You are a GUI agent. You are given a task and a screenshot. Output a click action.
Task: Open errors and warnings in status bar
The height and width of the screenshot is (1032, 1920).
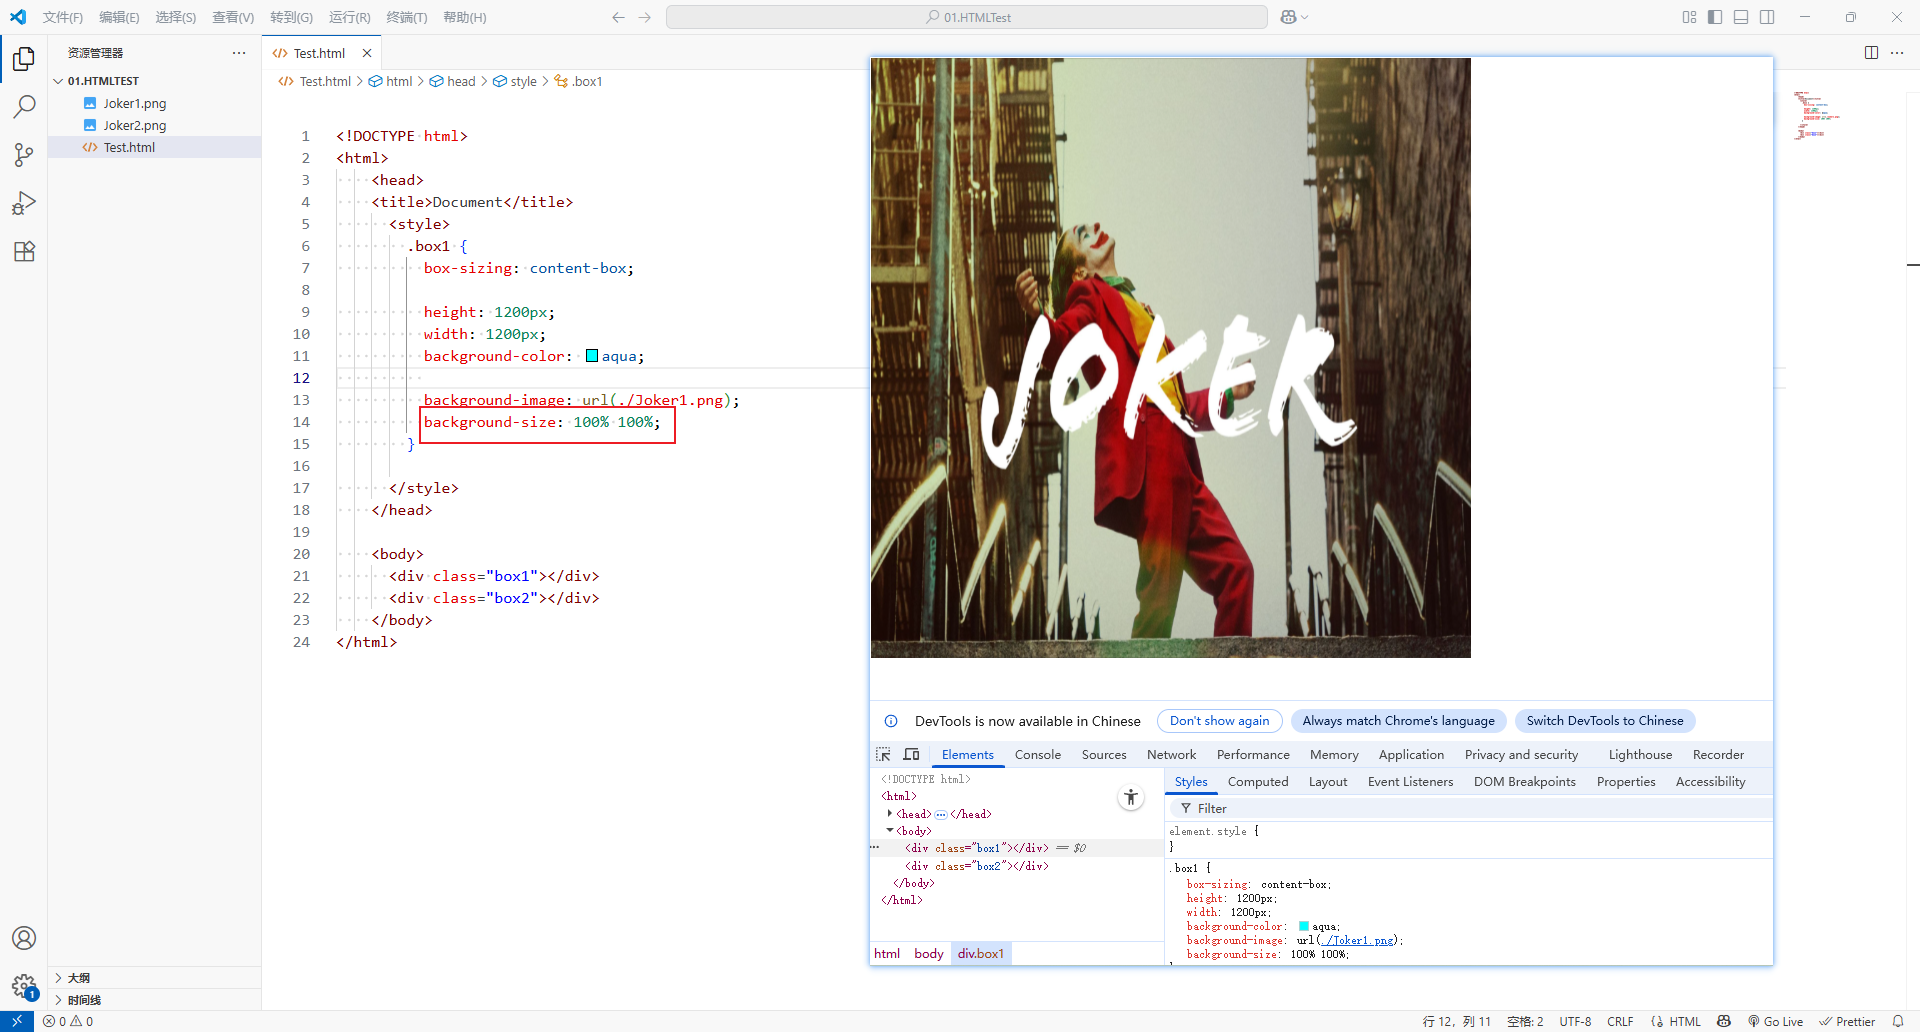point(68,1021)
